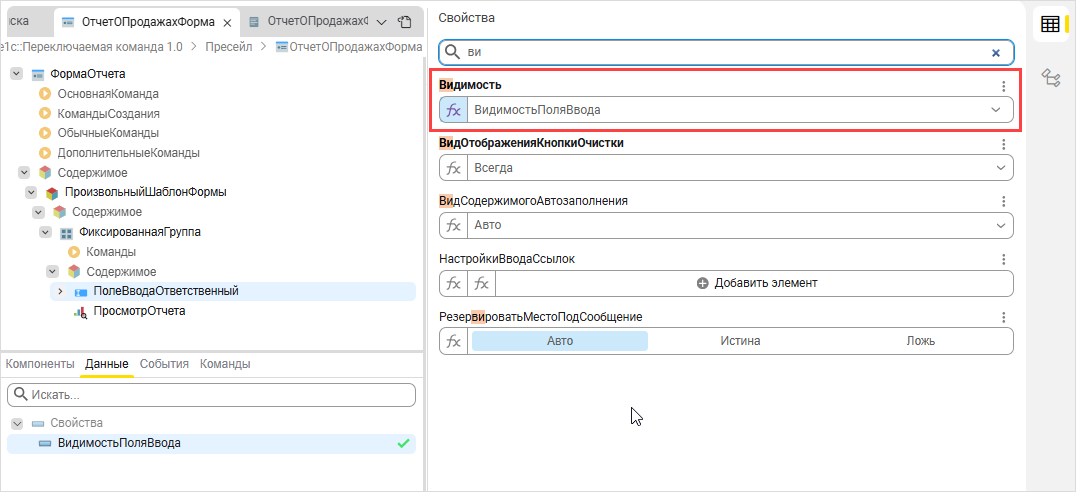Open the ВидСодержимогоАвтозаполнения dropdown set to Авто

tap(740, 225)
